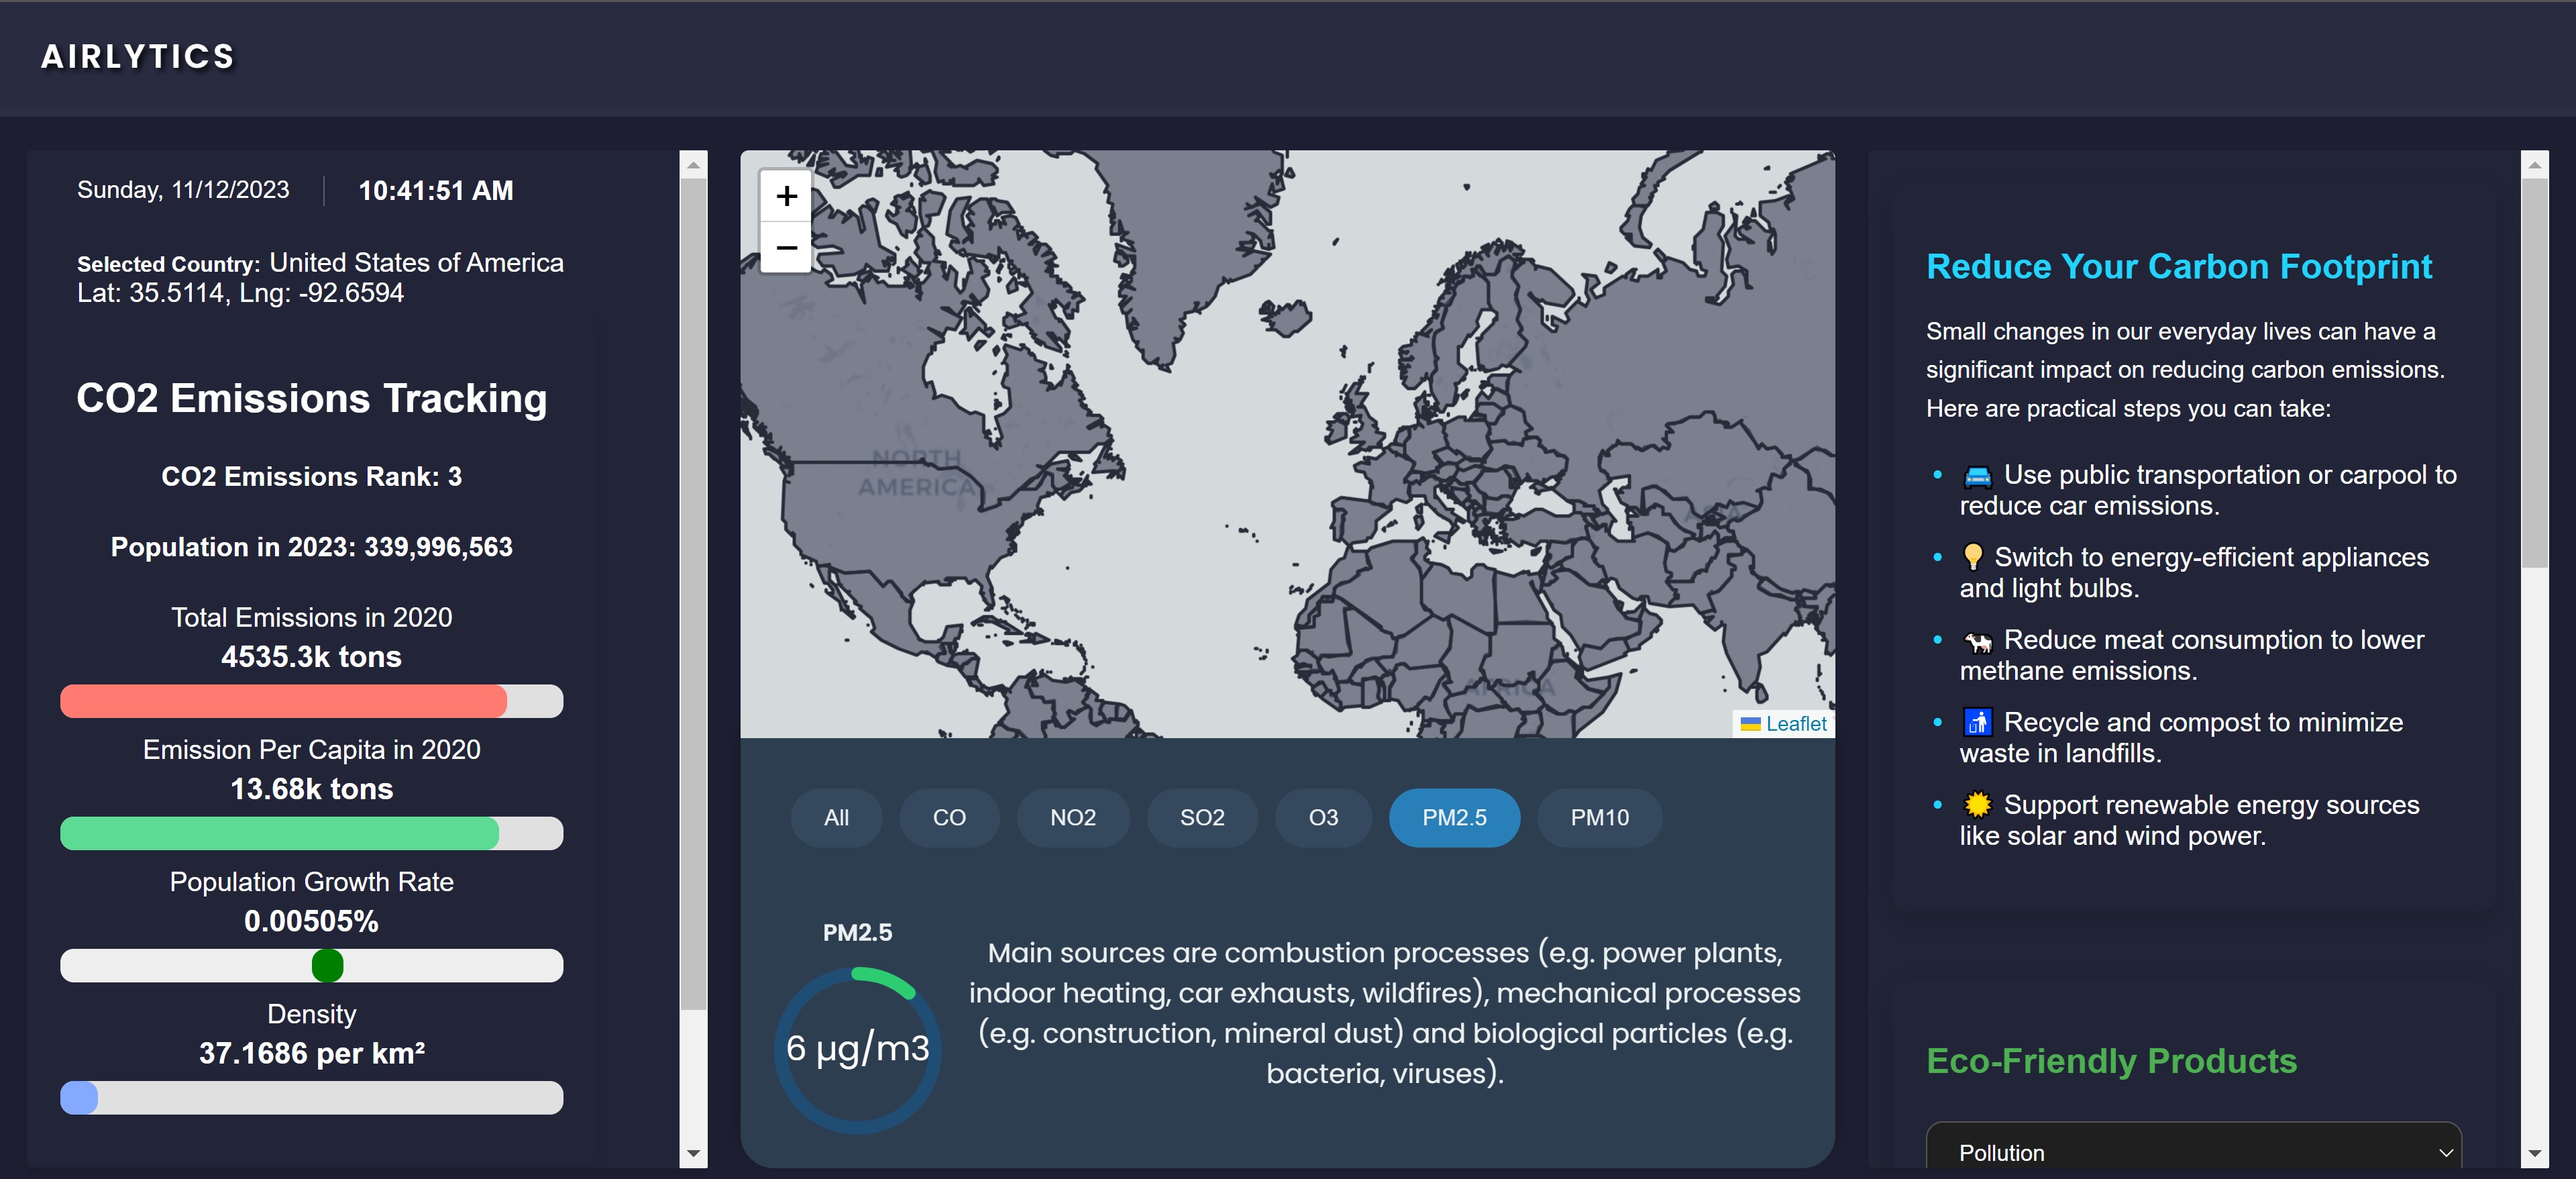Click left panel scrollbar down arrow
Viewport: 2576px width, 1179px height.
click(693, 1154)
